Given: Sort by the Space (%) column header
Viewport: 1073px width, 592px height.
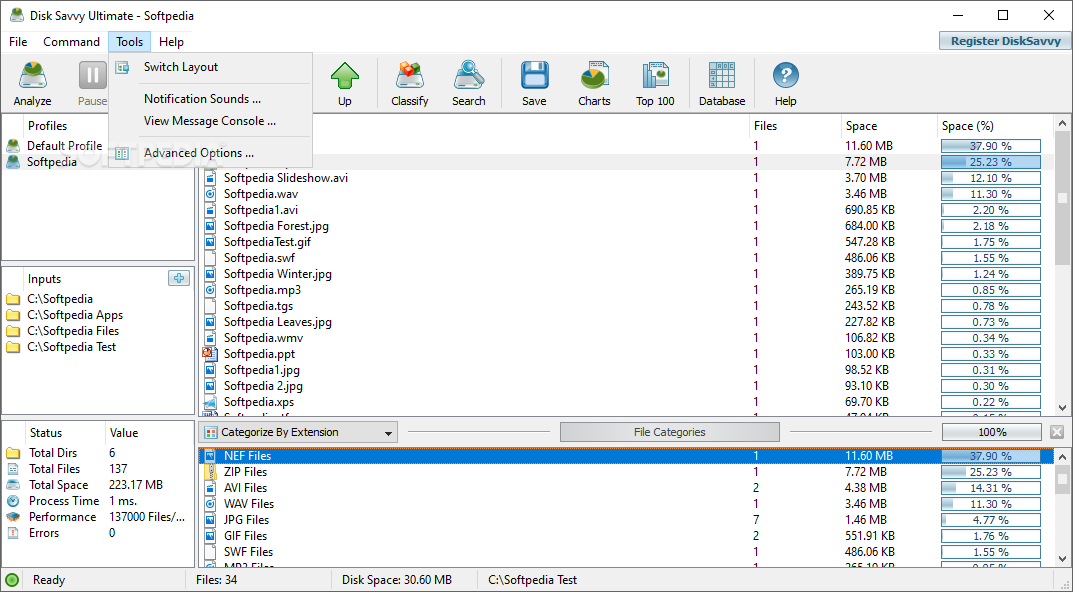Looking at the screenshot, I should (x=995, y=126).
